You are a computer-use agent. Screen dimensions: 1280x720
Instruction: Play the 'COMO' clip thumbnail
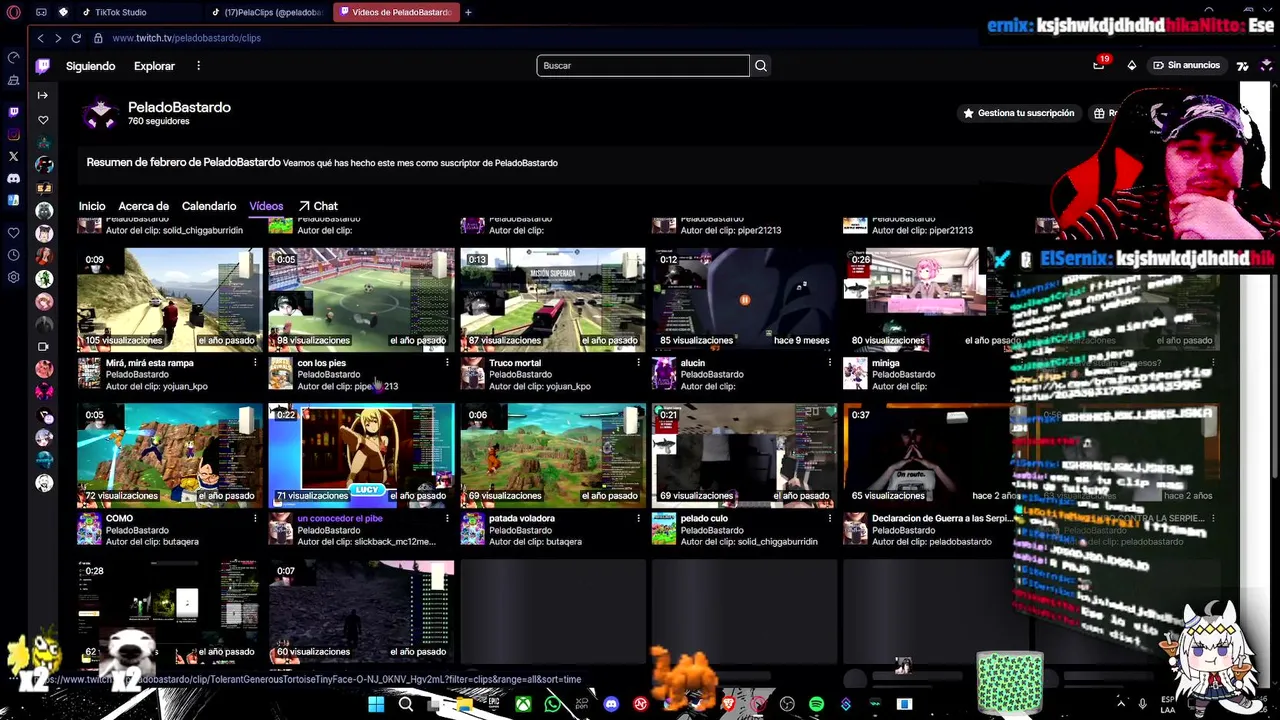170,455
